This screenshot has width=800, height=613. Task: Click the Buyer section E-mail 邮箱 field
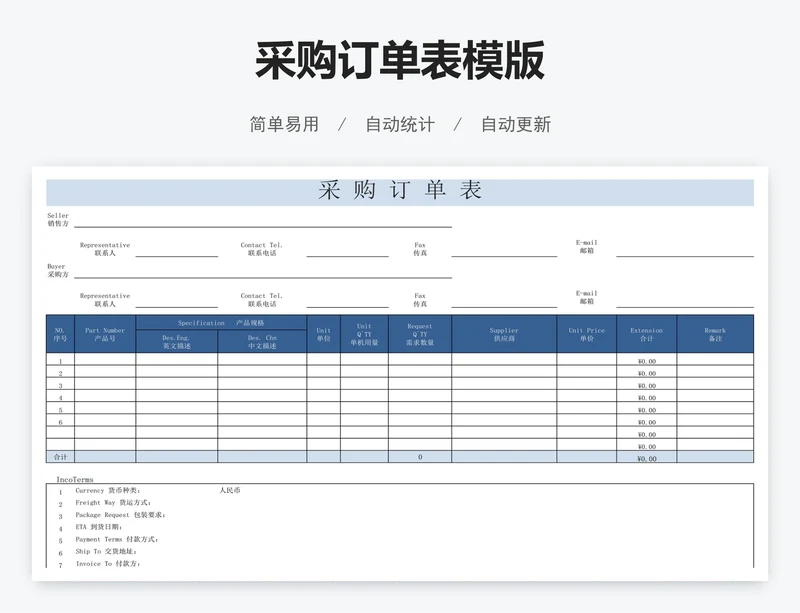coord(685,302)
